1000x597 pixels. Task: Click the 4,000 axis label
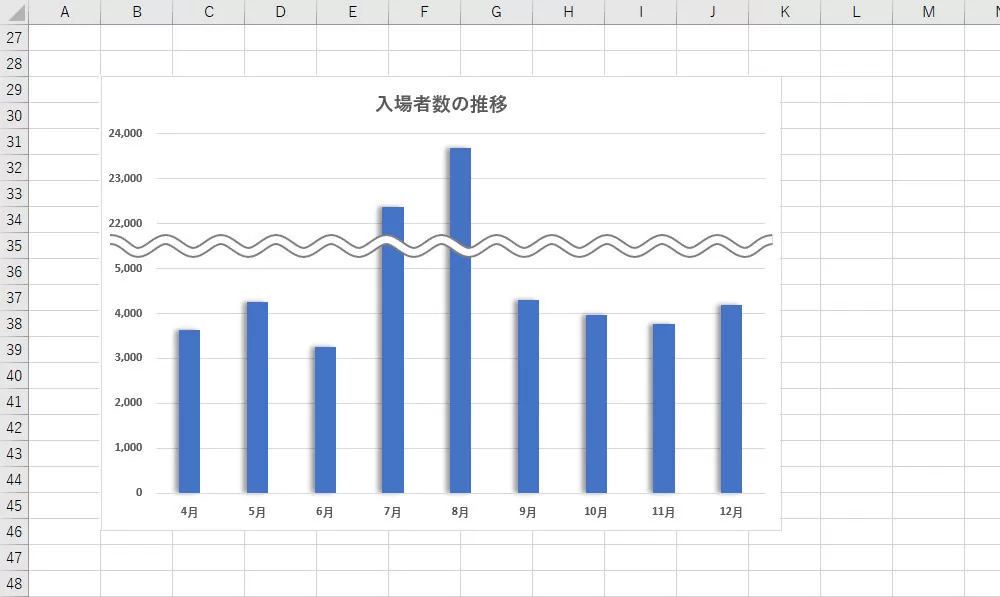[x=128, y=313]
